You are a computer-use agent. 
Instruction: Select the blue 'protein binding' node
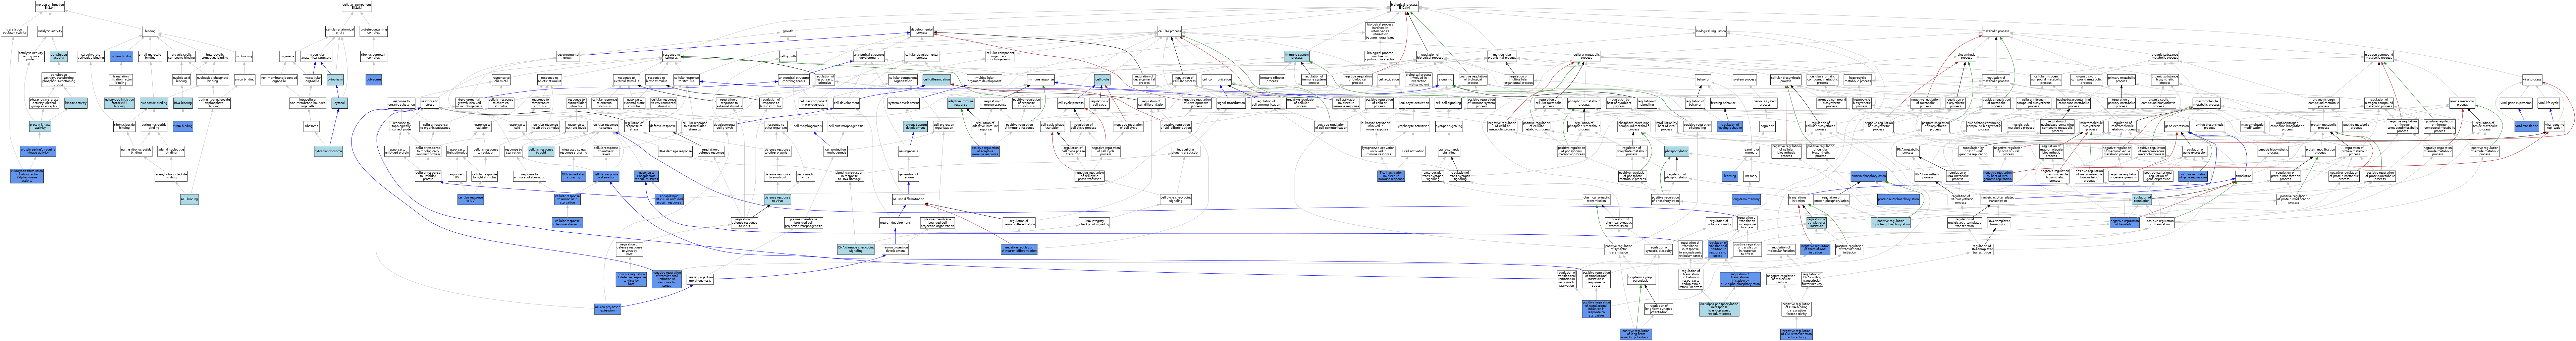coord(121,56)
